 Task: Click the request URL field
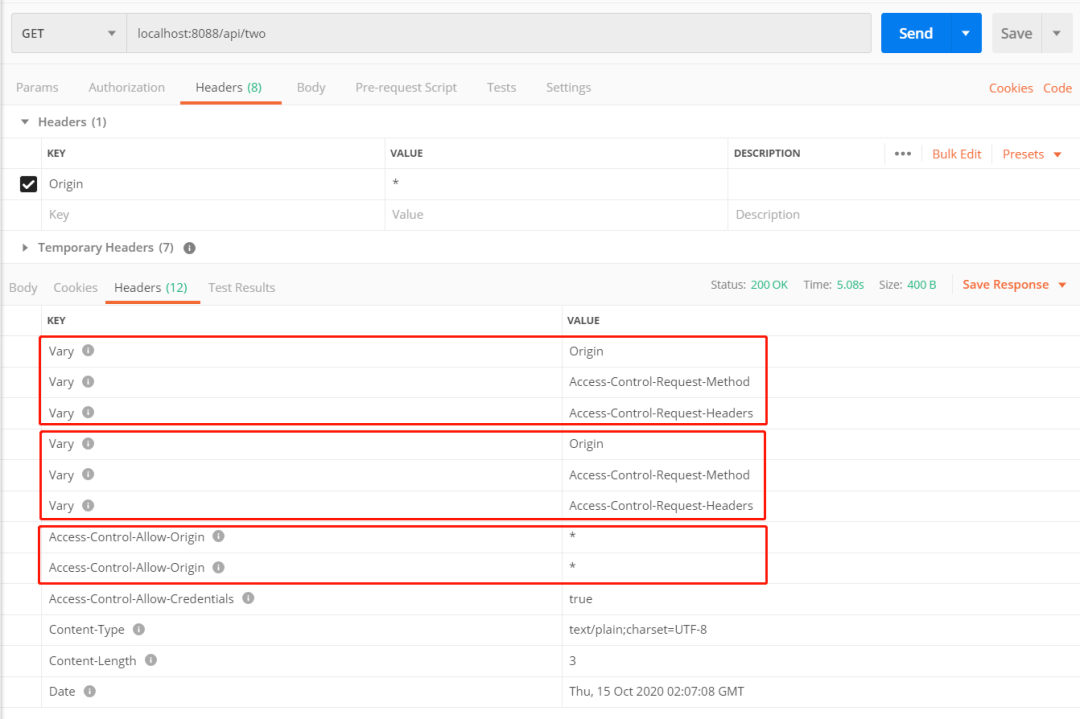pyautogui.click(x=499, y=33)
